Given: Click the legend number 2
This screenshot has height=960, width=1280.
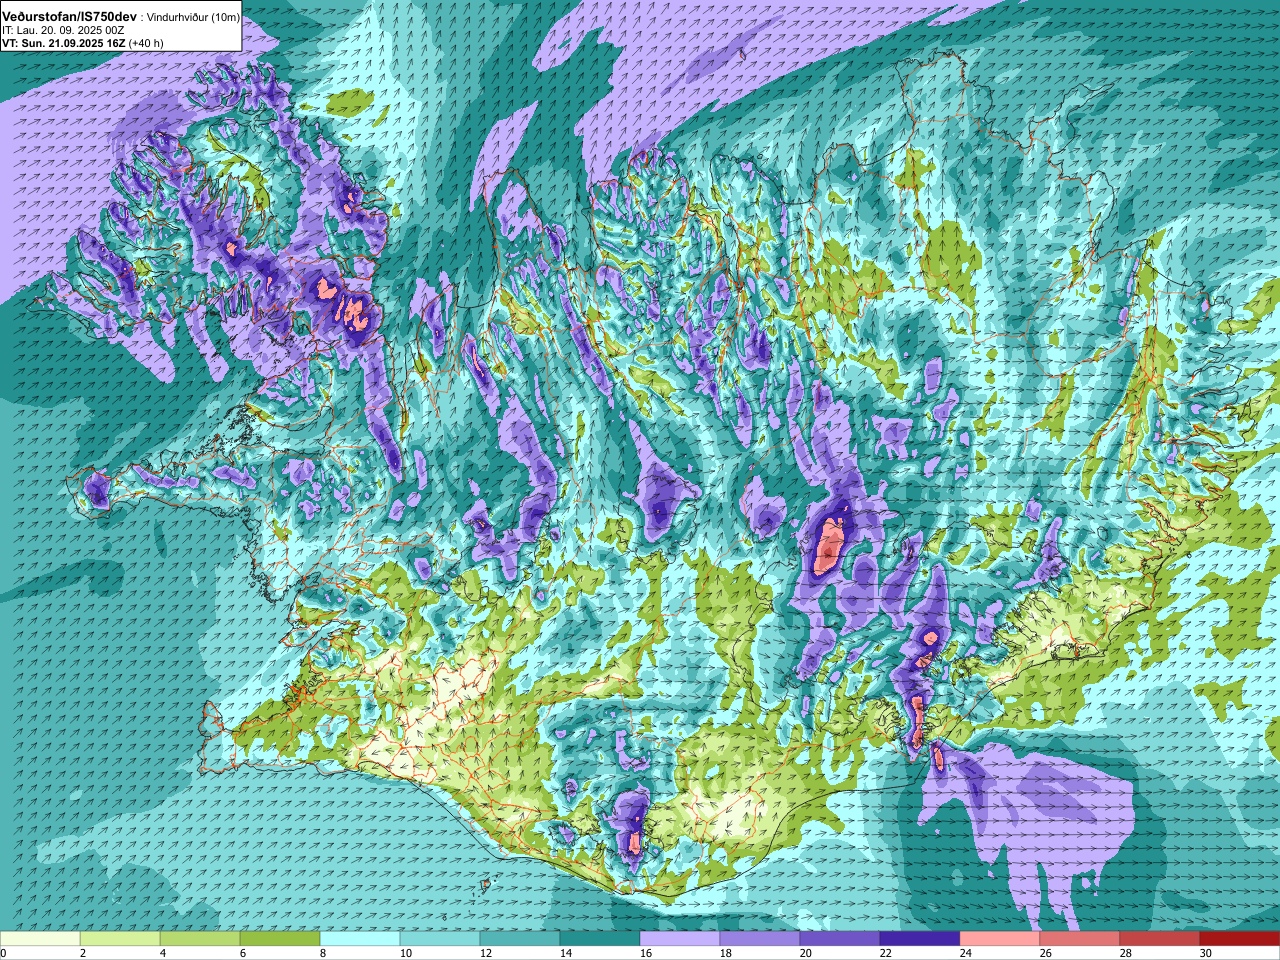Looking at the screenshot, I should pyautogui.click(x=83, y=953).
